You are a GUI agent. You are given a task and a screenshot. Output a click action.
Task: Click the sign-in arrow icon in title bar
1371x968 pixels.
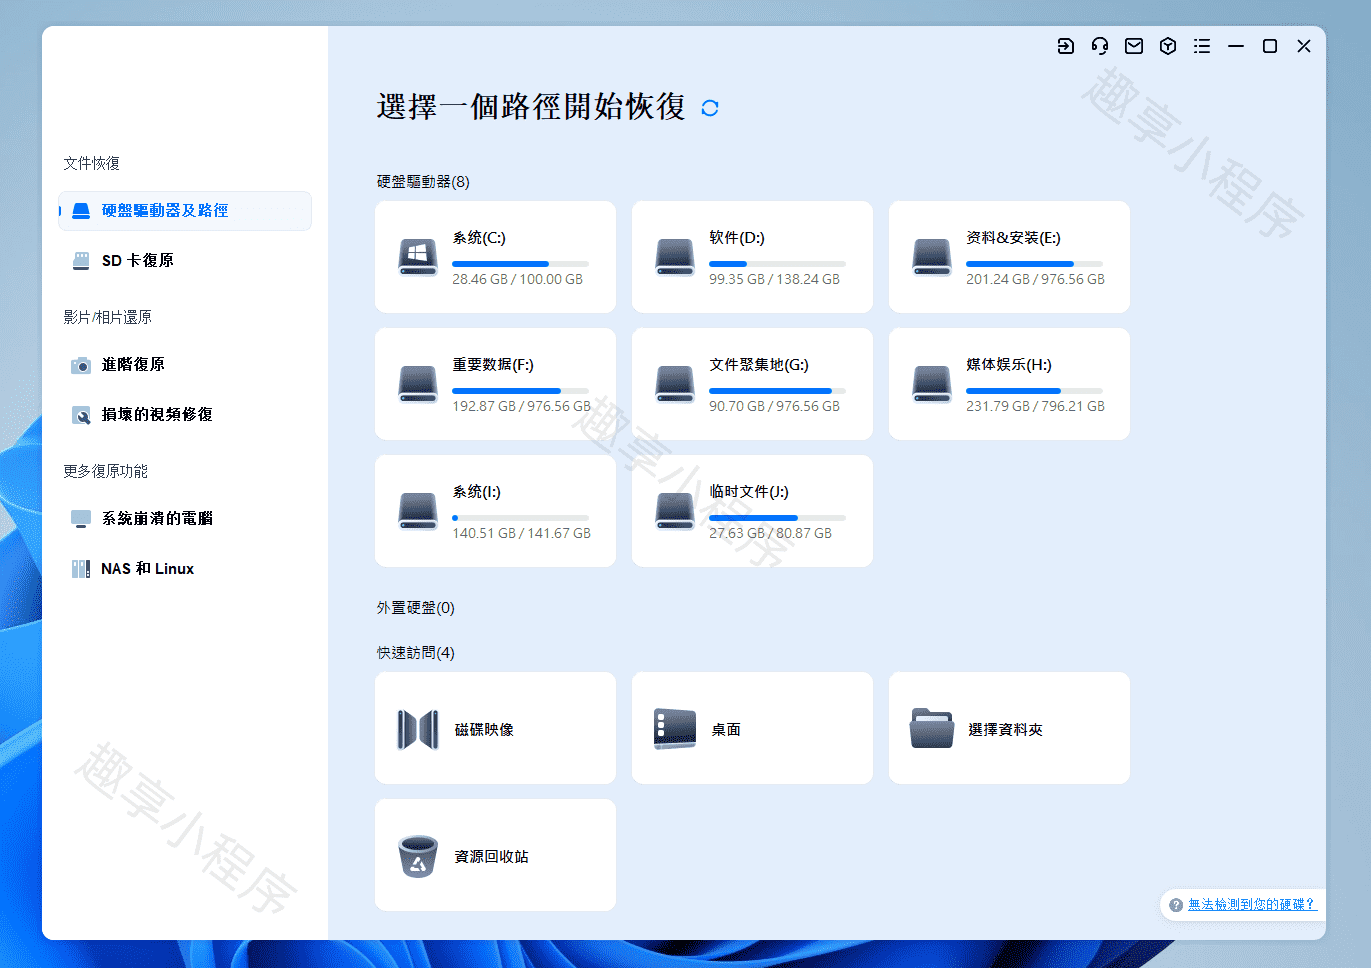pos(1066,46)
